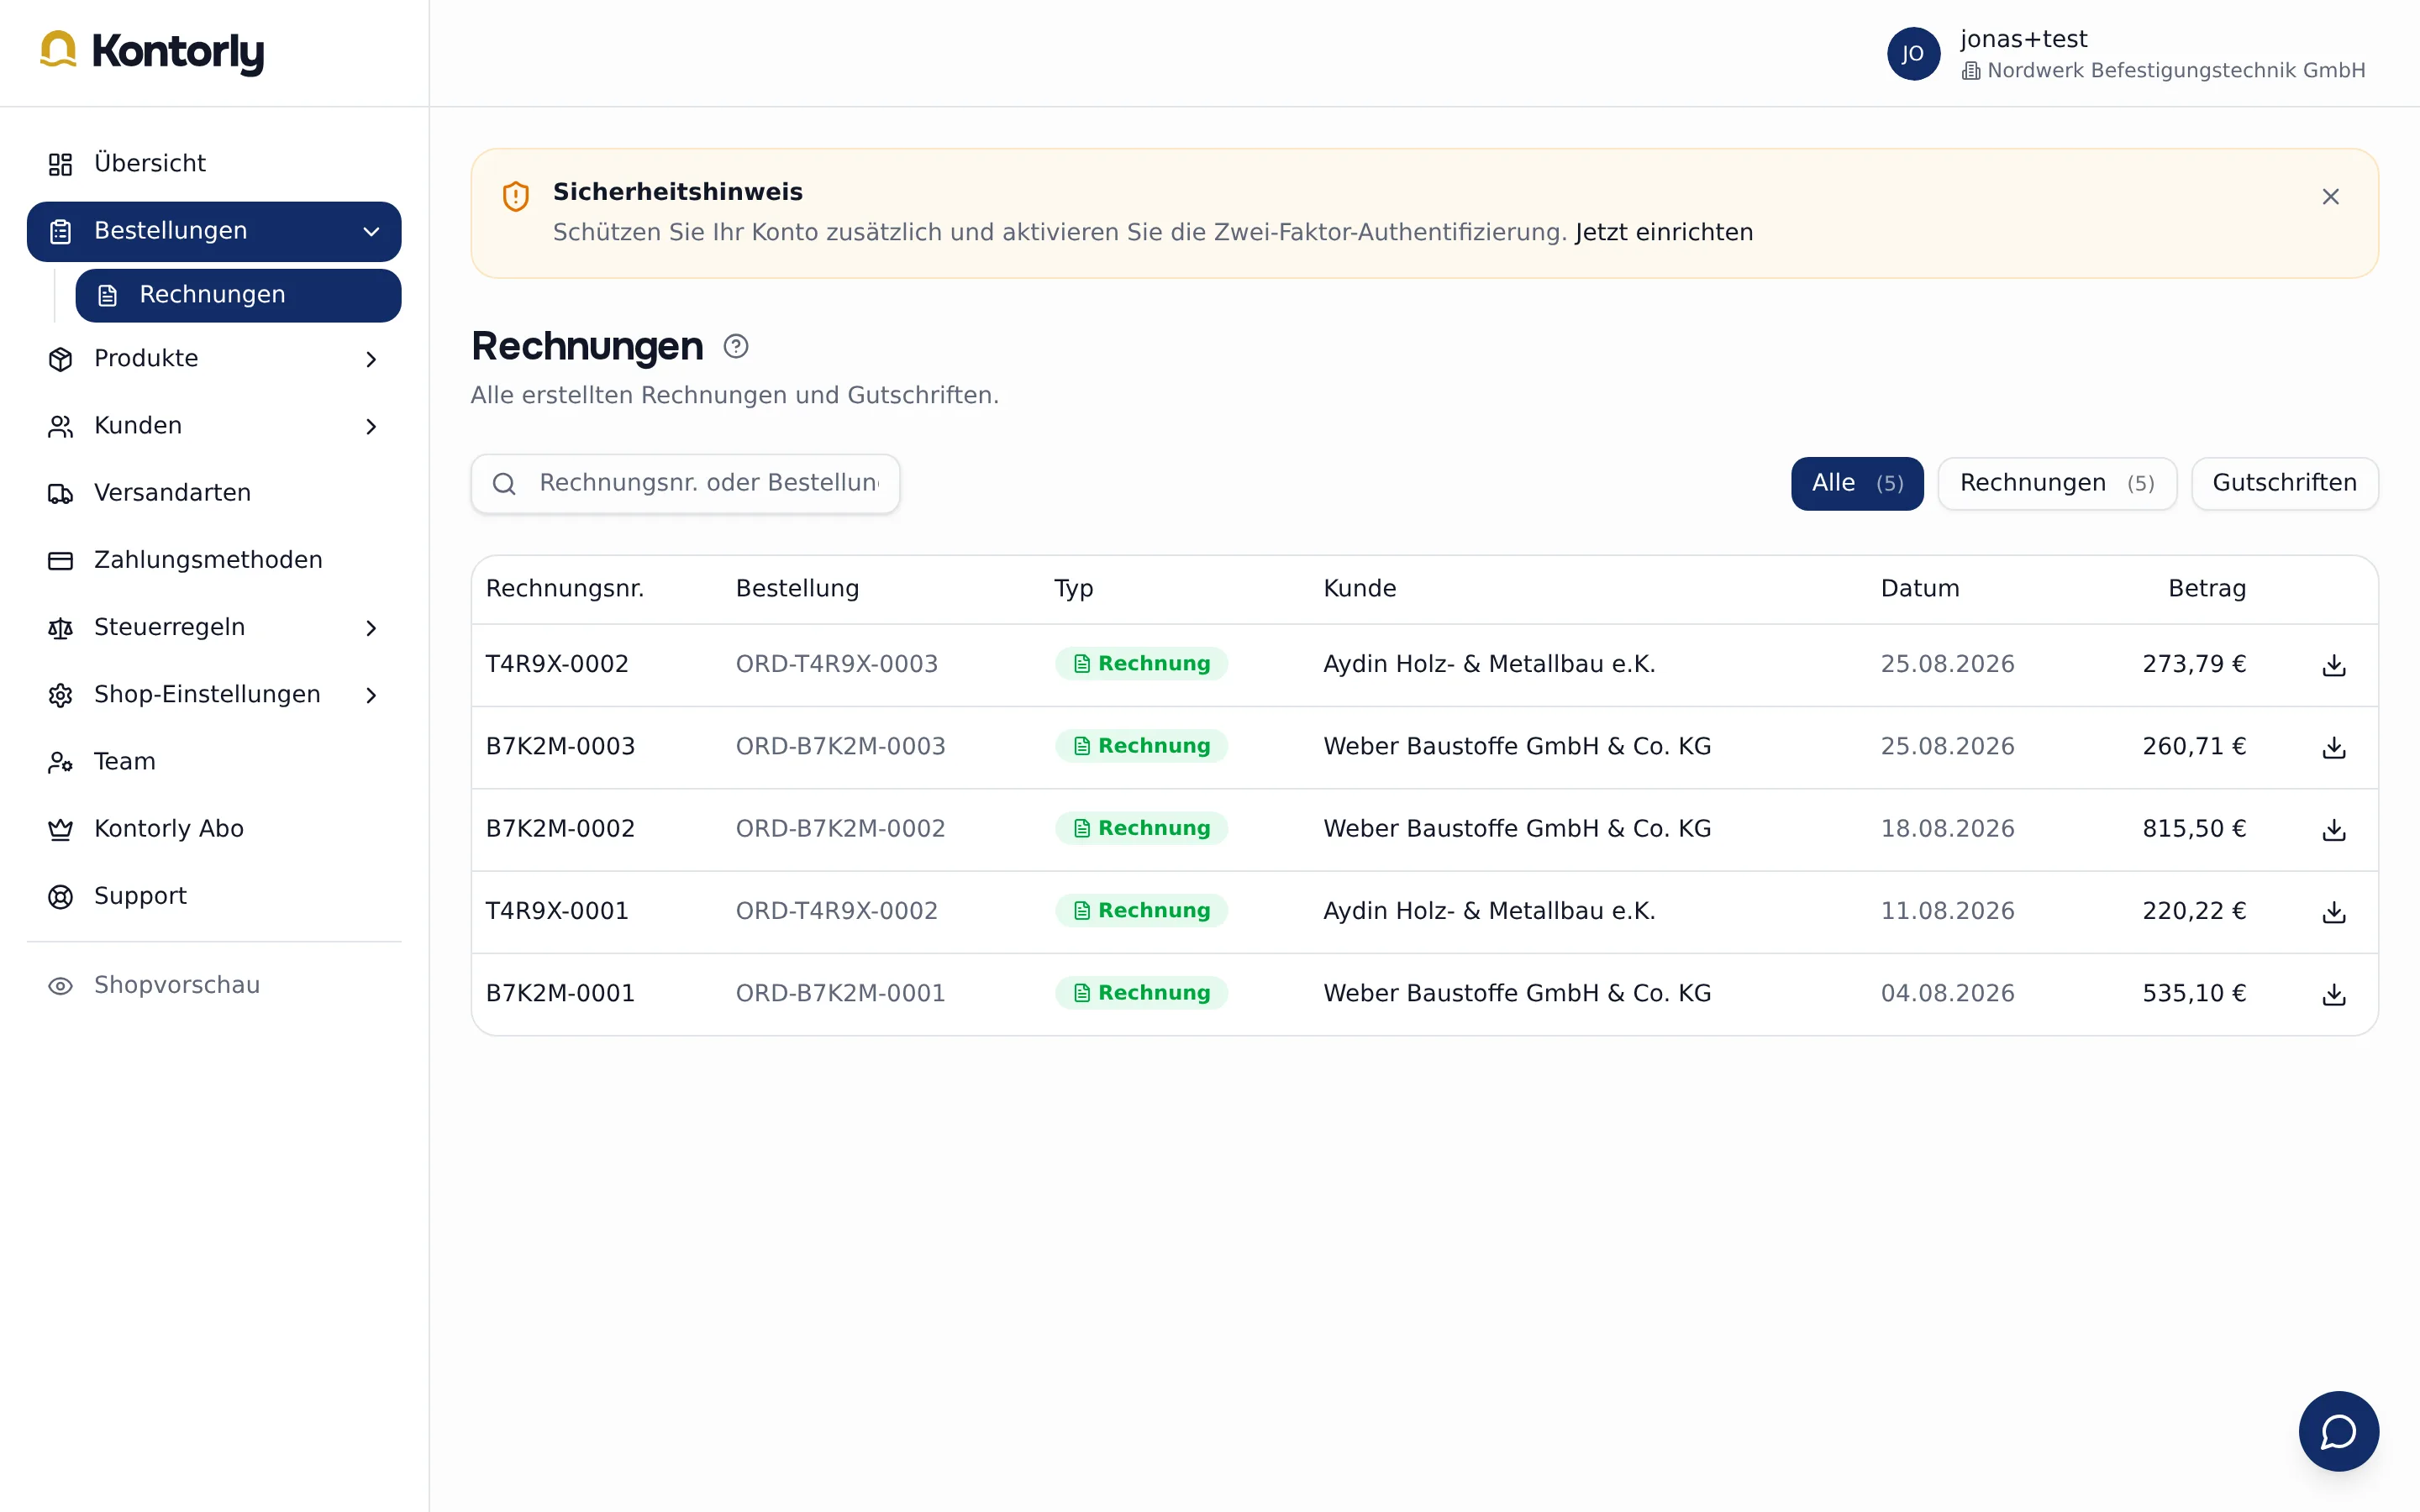Select the Rechnungen sidebar subitem
The height and width of the screenshot is (1512, 2420).
click(238, 295)
